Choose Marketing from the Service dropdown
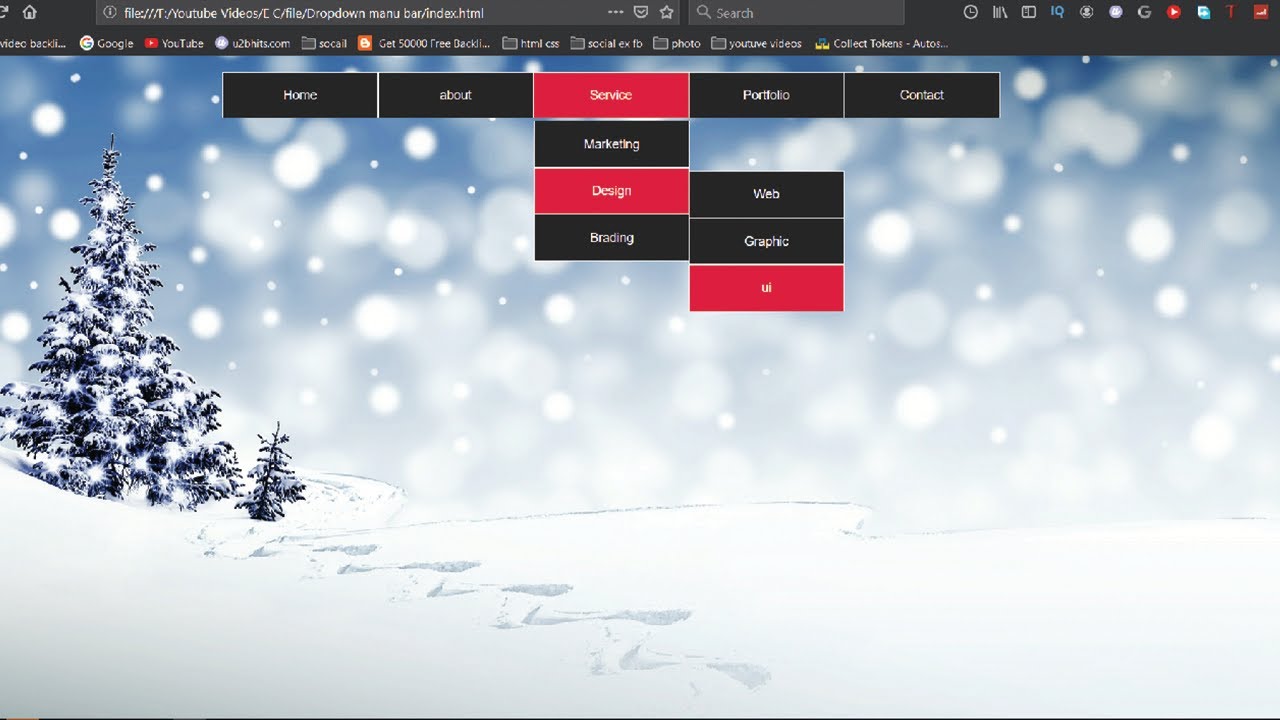 tap(611, 144)
